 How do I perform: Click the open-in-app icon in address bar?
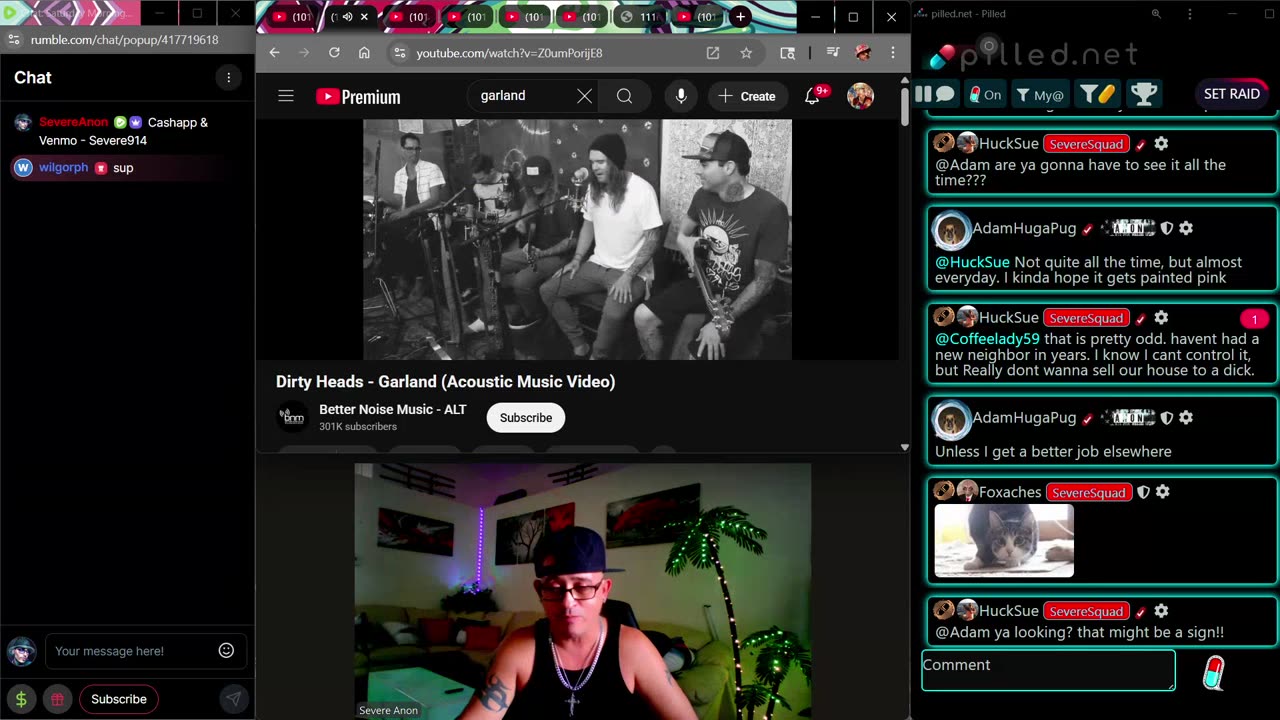click(713, 53)
